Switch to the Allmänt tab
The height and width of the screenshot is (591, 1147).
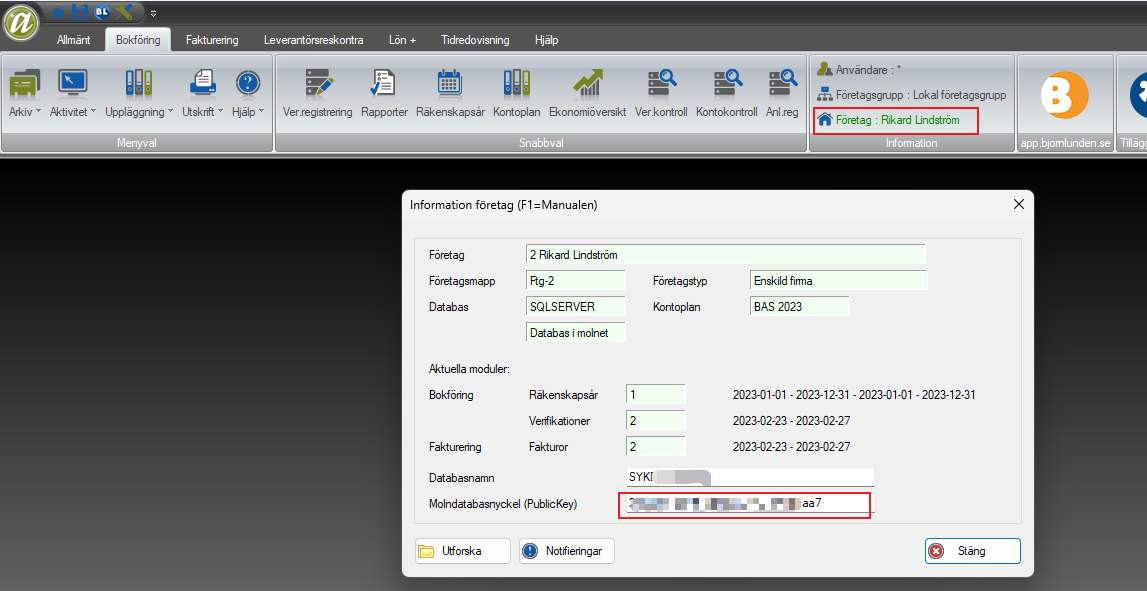click(x=74, y=40)
